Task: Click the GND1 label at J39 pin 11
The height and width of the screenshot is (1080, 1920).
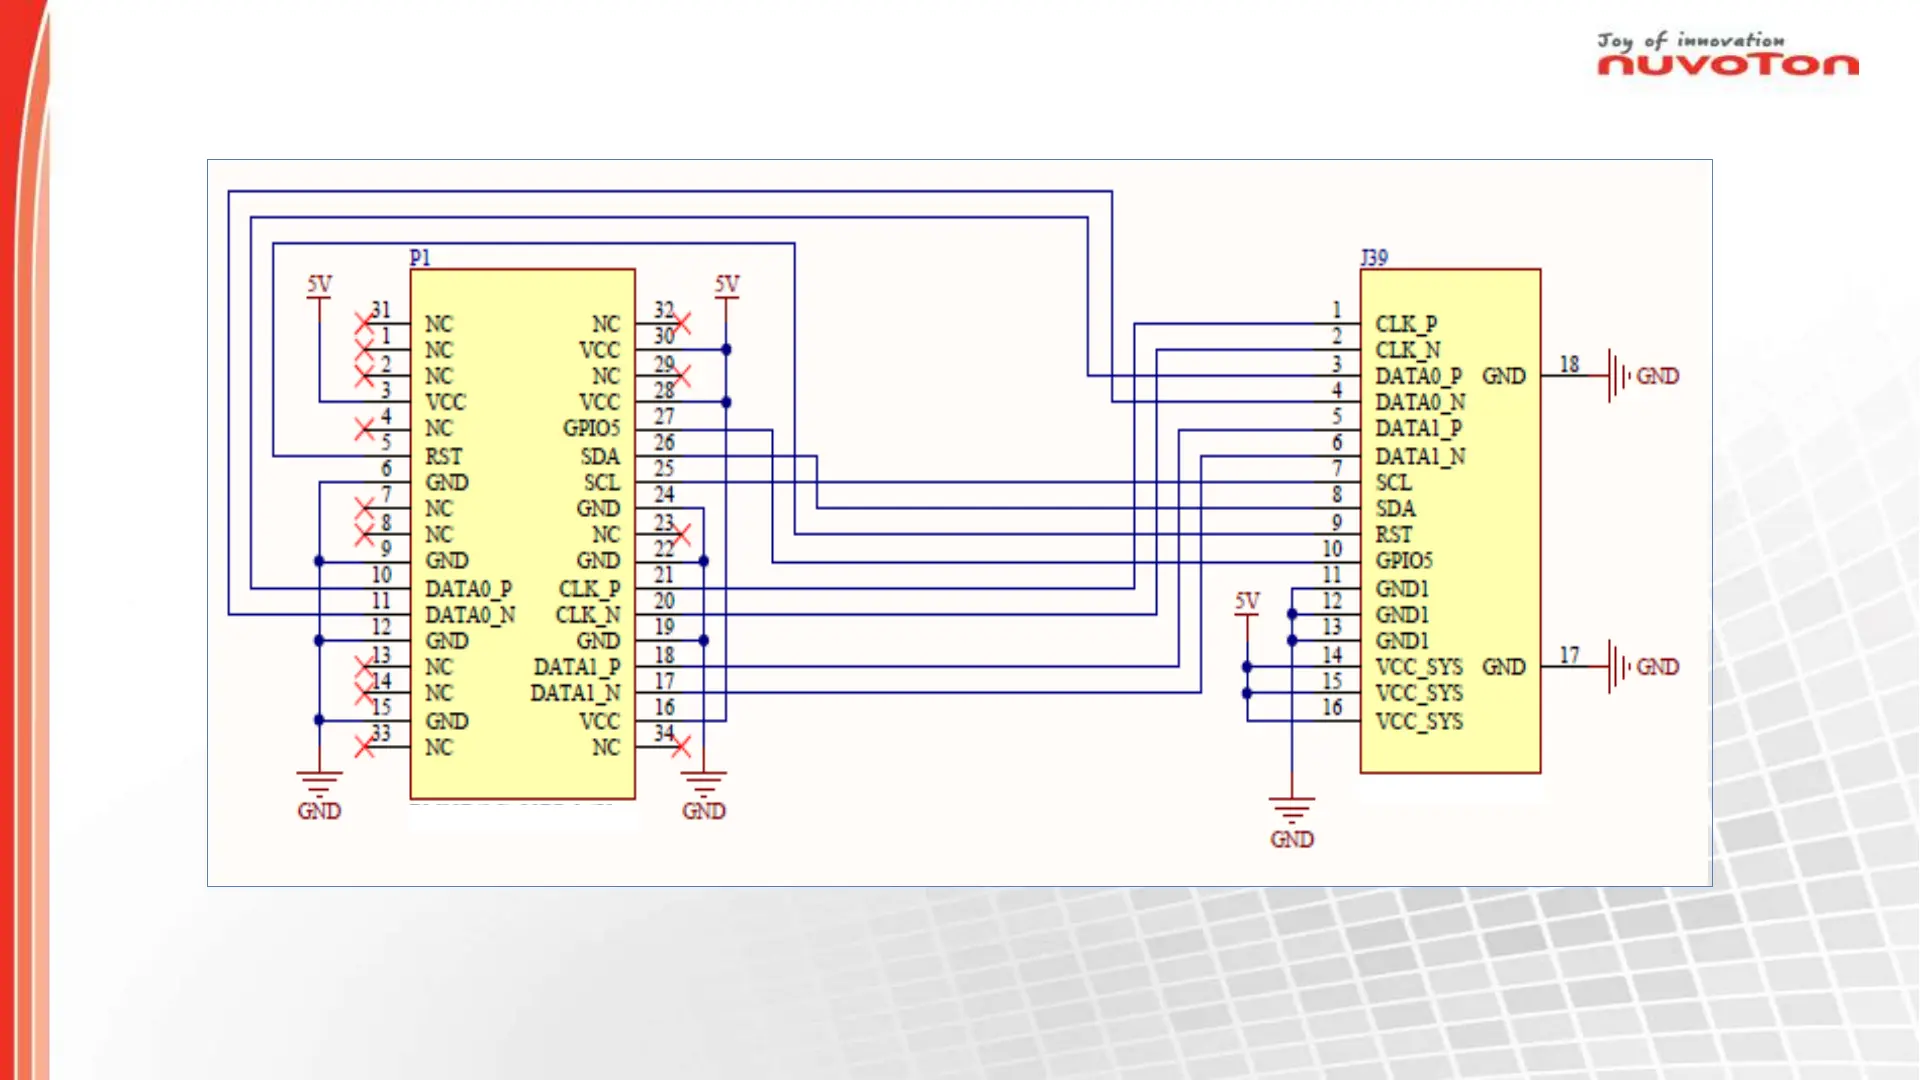Action: 1402,588
